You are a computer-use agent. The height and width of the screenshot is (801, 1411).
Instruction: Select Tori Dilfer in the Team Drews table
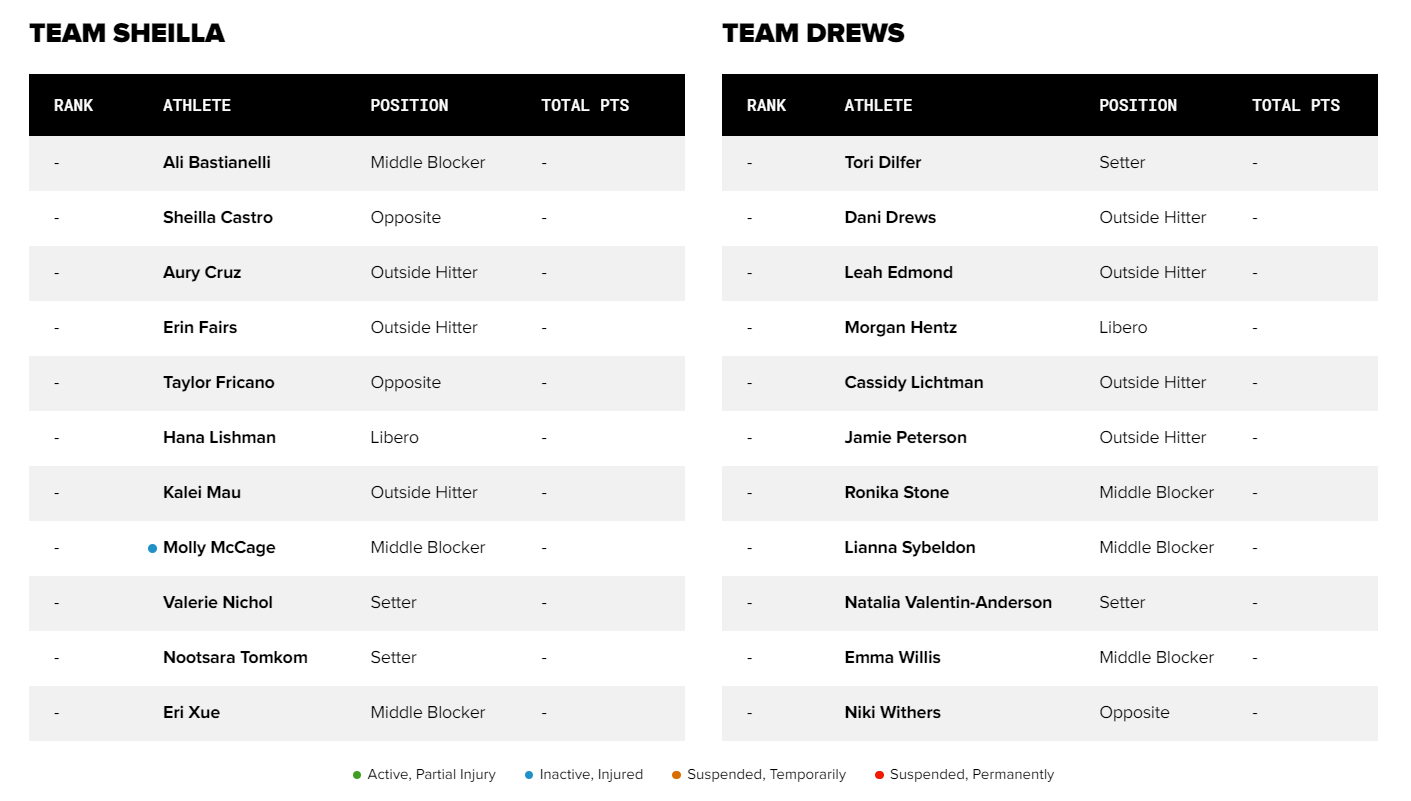pos(883,162)
